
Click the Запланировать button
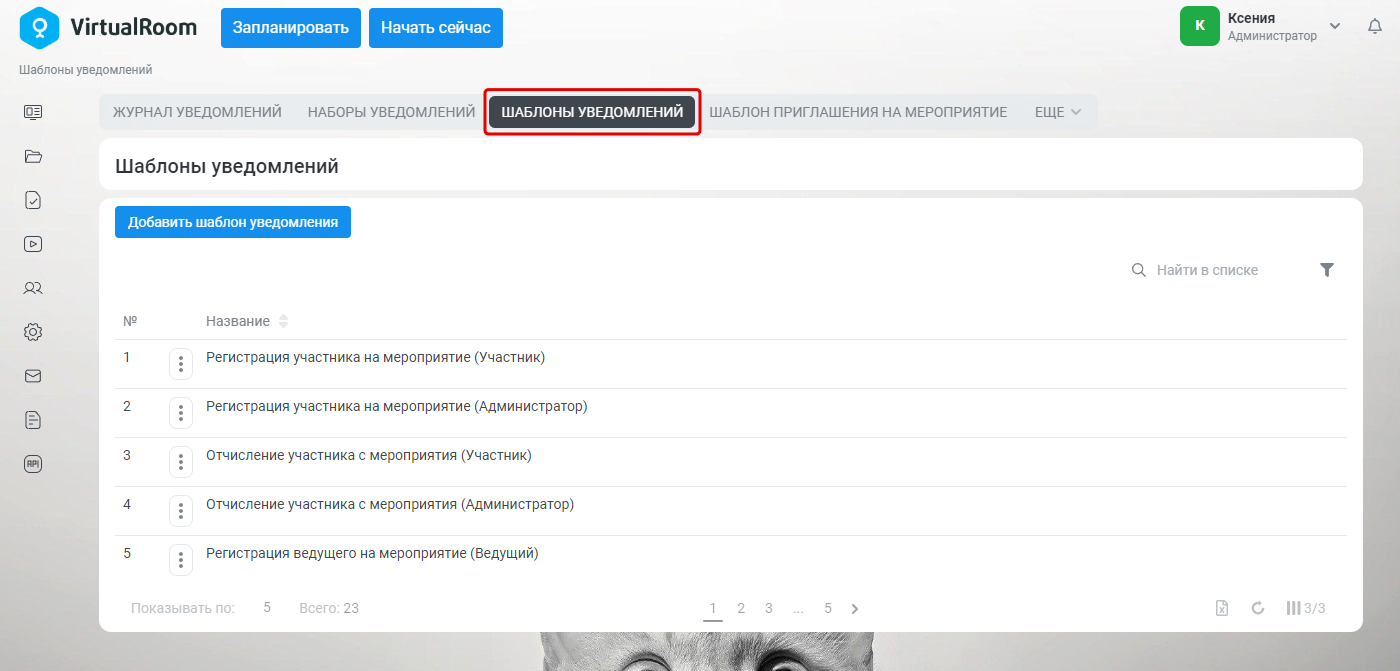coord(291,28)
